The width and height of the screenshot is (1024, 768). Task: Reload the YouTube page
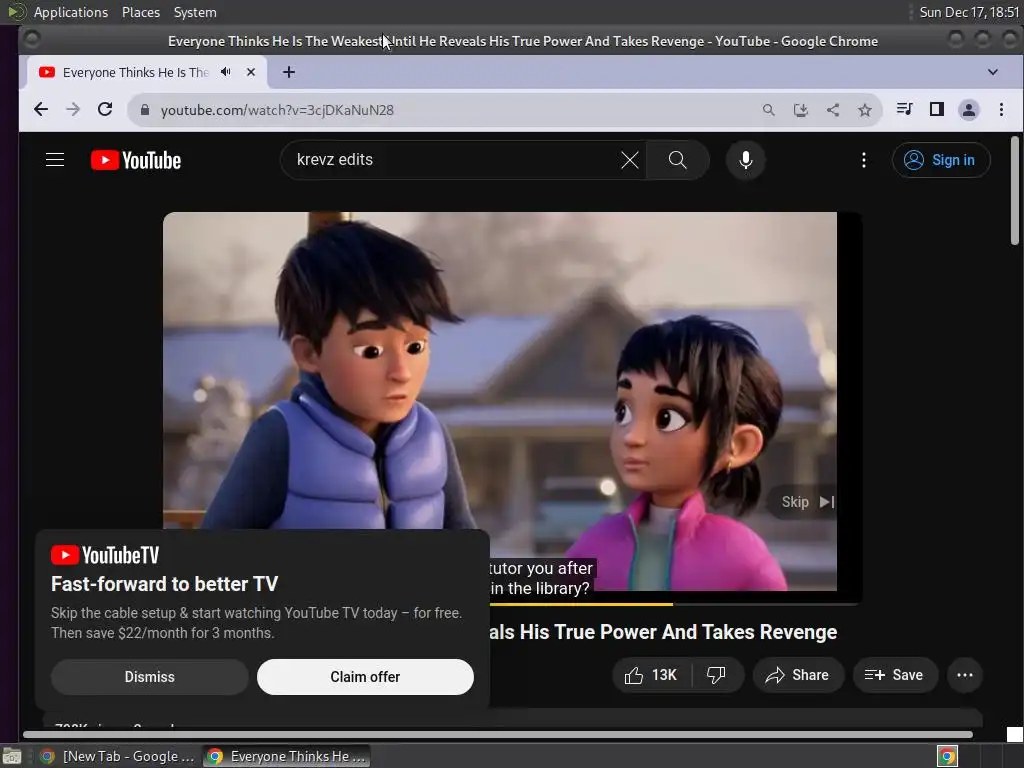pyautogui.click(x=105, y=110)
